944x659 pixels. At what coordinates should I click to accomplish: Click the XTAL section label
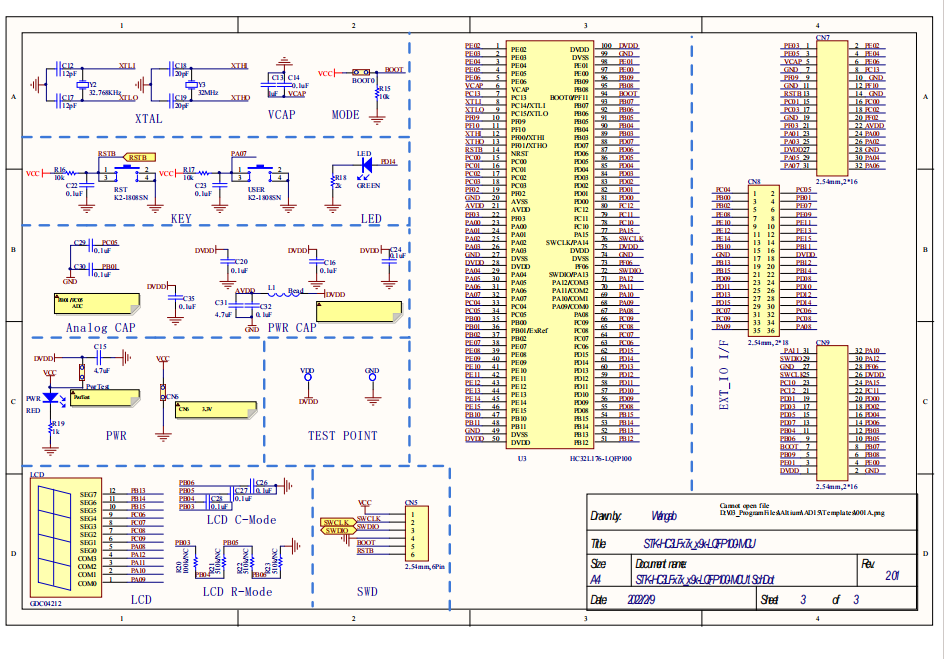pyautogui.click(x=149, y=119)
